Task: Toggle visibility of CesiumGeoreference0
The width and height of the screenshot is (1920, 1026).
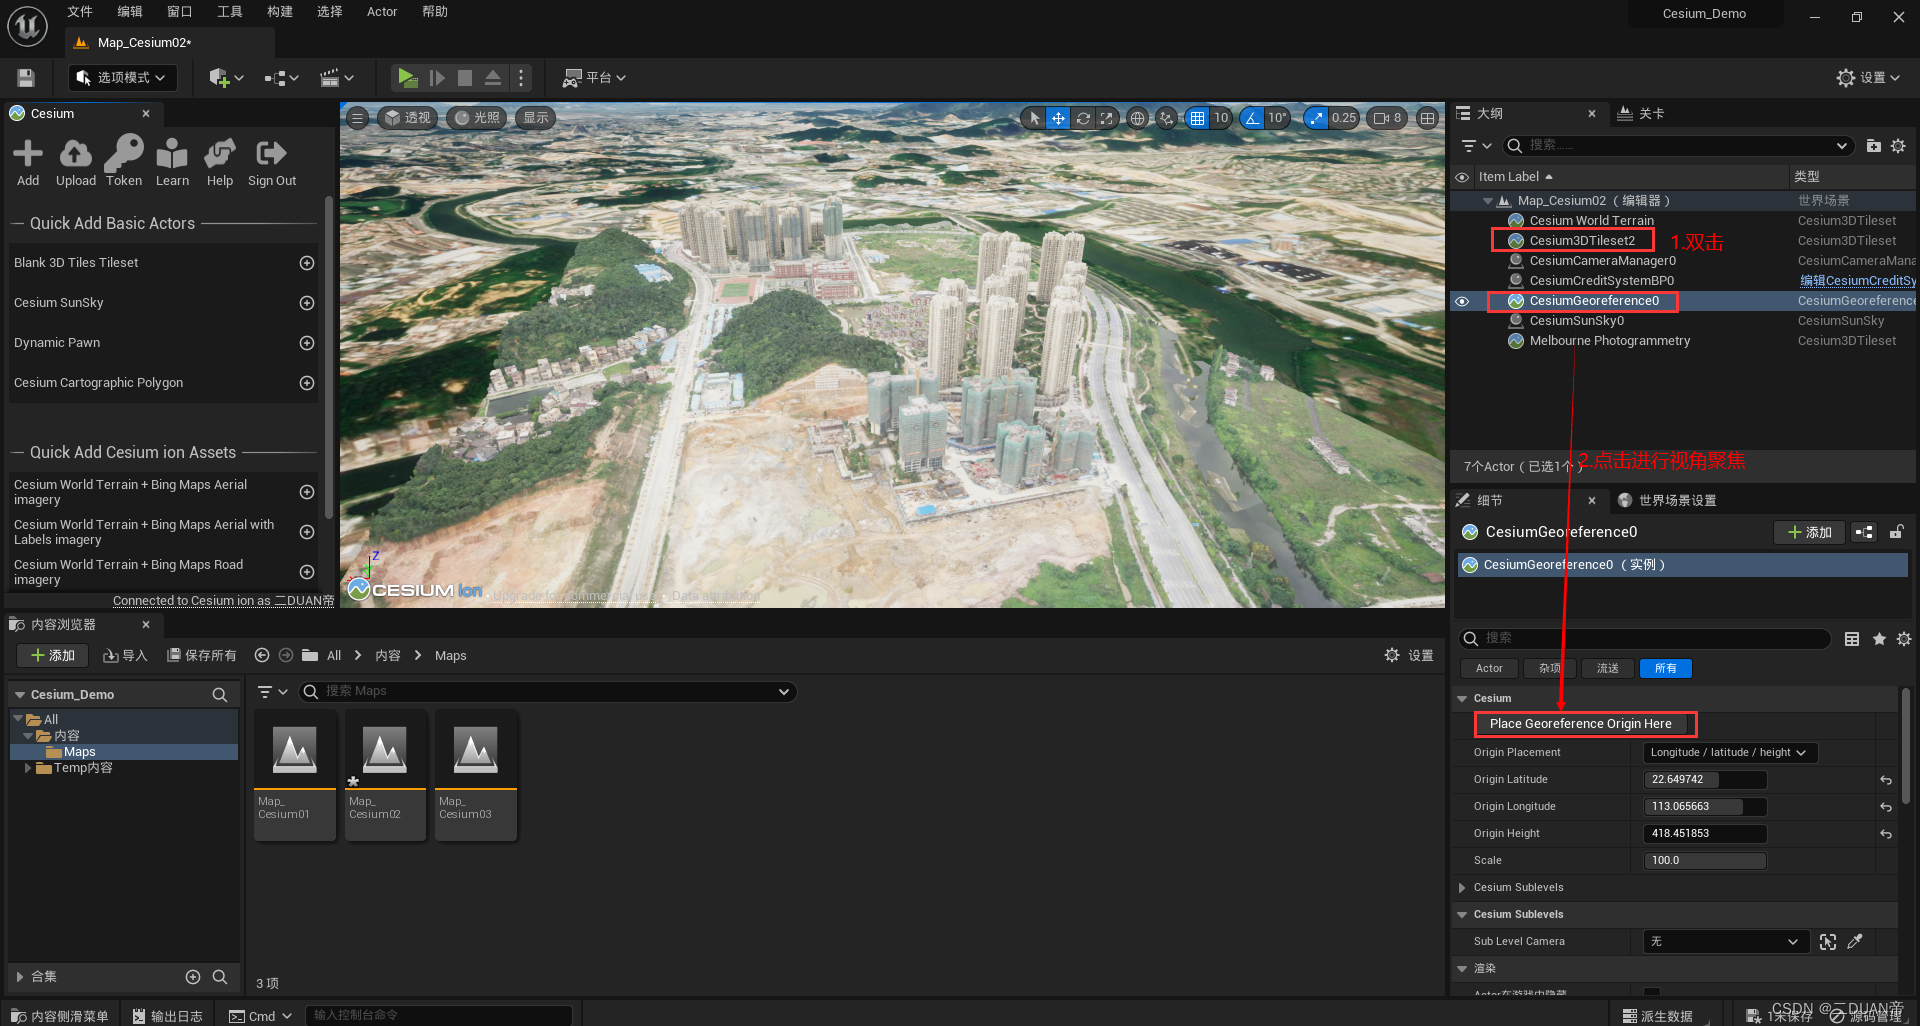Action: pyautogui.click(x=1462, y=301)
